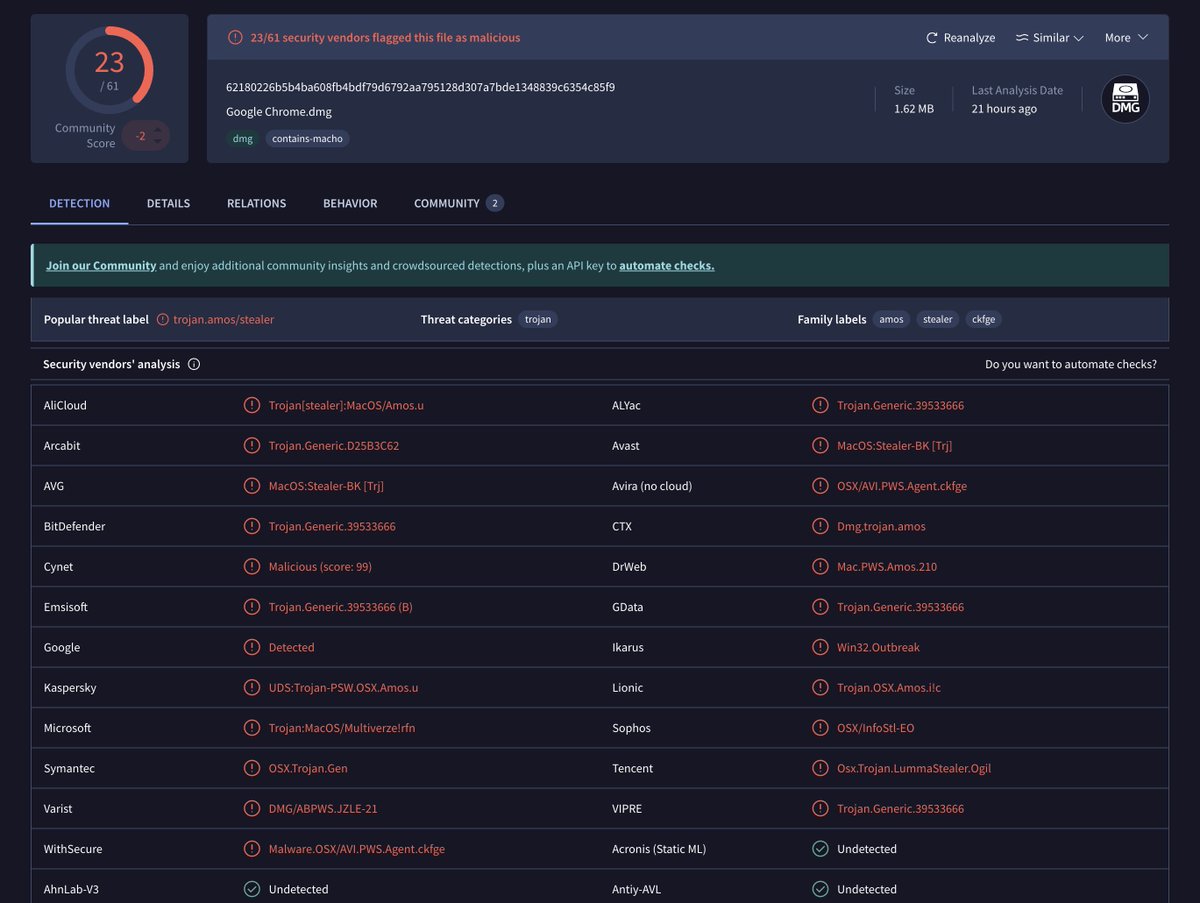
Task: Click the Acronis undetected checkmark icon
Action: (x=820, y=849)
